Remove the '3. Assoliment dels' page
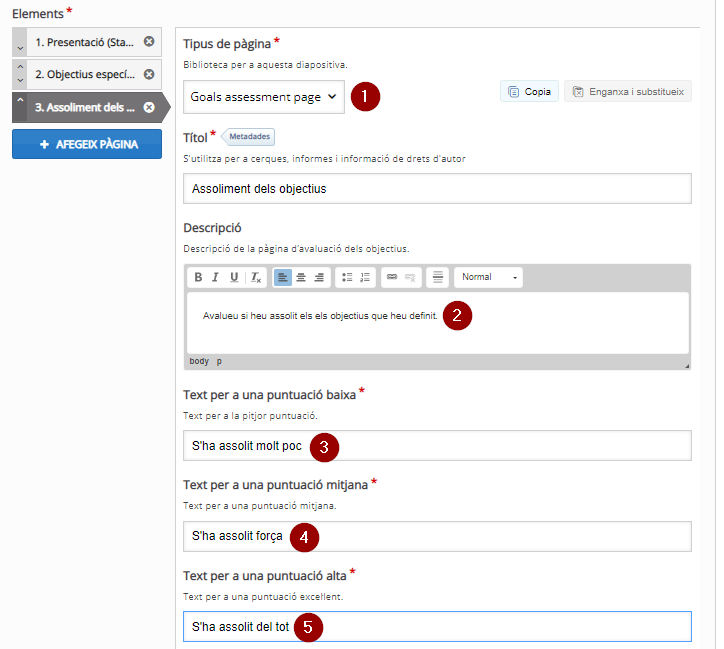Image resolution: width=724 pixels, height=649 pixels. coord(149,108)
